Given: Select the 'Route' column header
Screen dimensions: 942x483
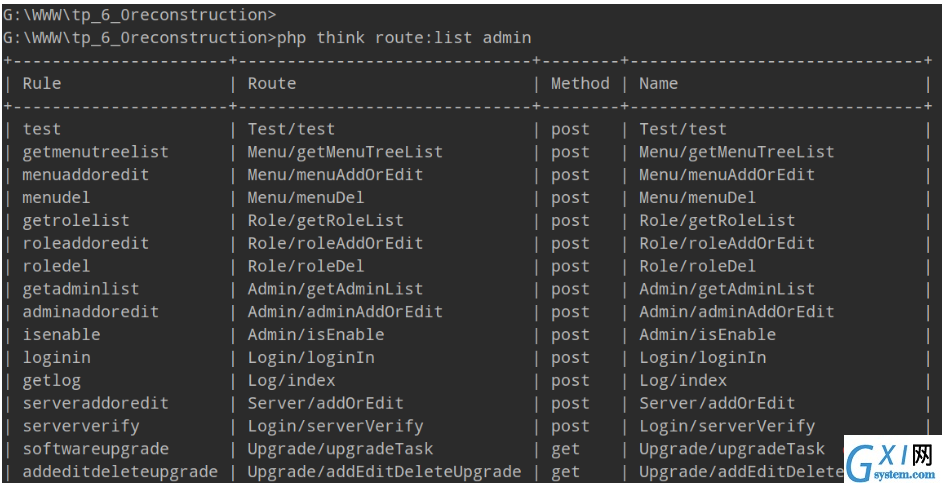Looking at the screenshot, I should pyautogui.click(x=272, y=83).
